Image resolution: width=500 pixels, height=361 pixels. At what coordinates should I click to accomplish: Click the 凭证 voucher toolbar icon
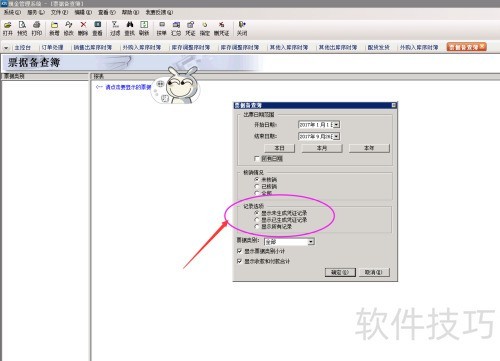click(190, 25)
